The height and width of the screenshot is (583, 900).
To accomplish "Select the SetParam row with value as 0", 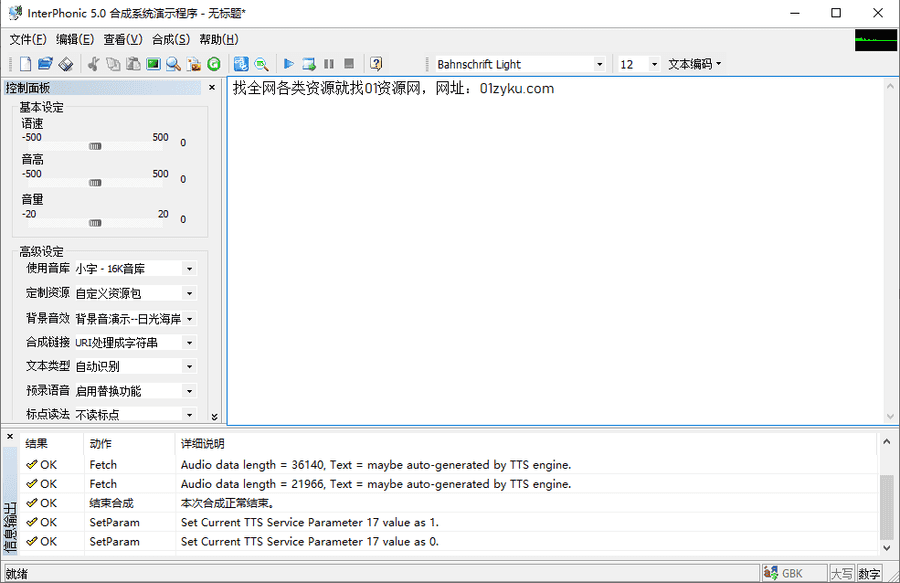I will click(x=449, y=541).
